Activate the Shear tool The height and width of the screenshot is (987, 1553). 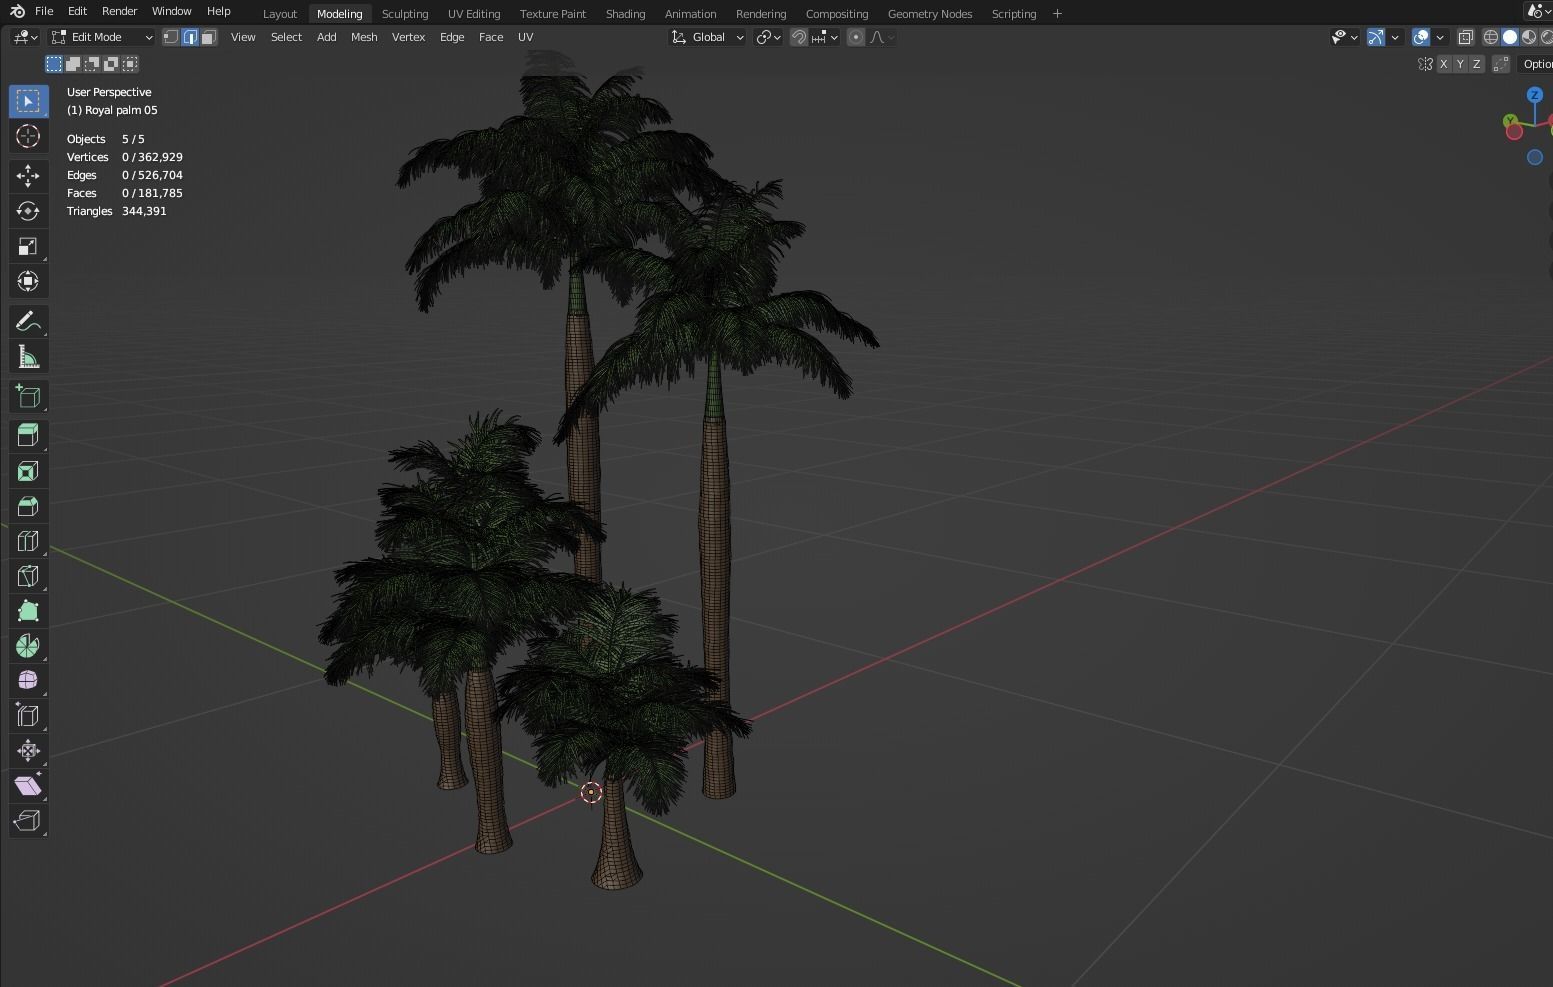(28, 785)
